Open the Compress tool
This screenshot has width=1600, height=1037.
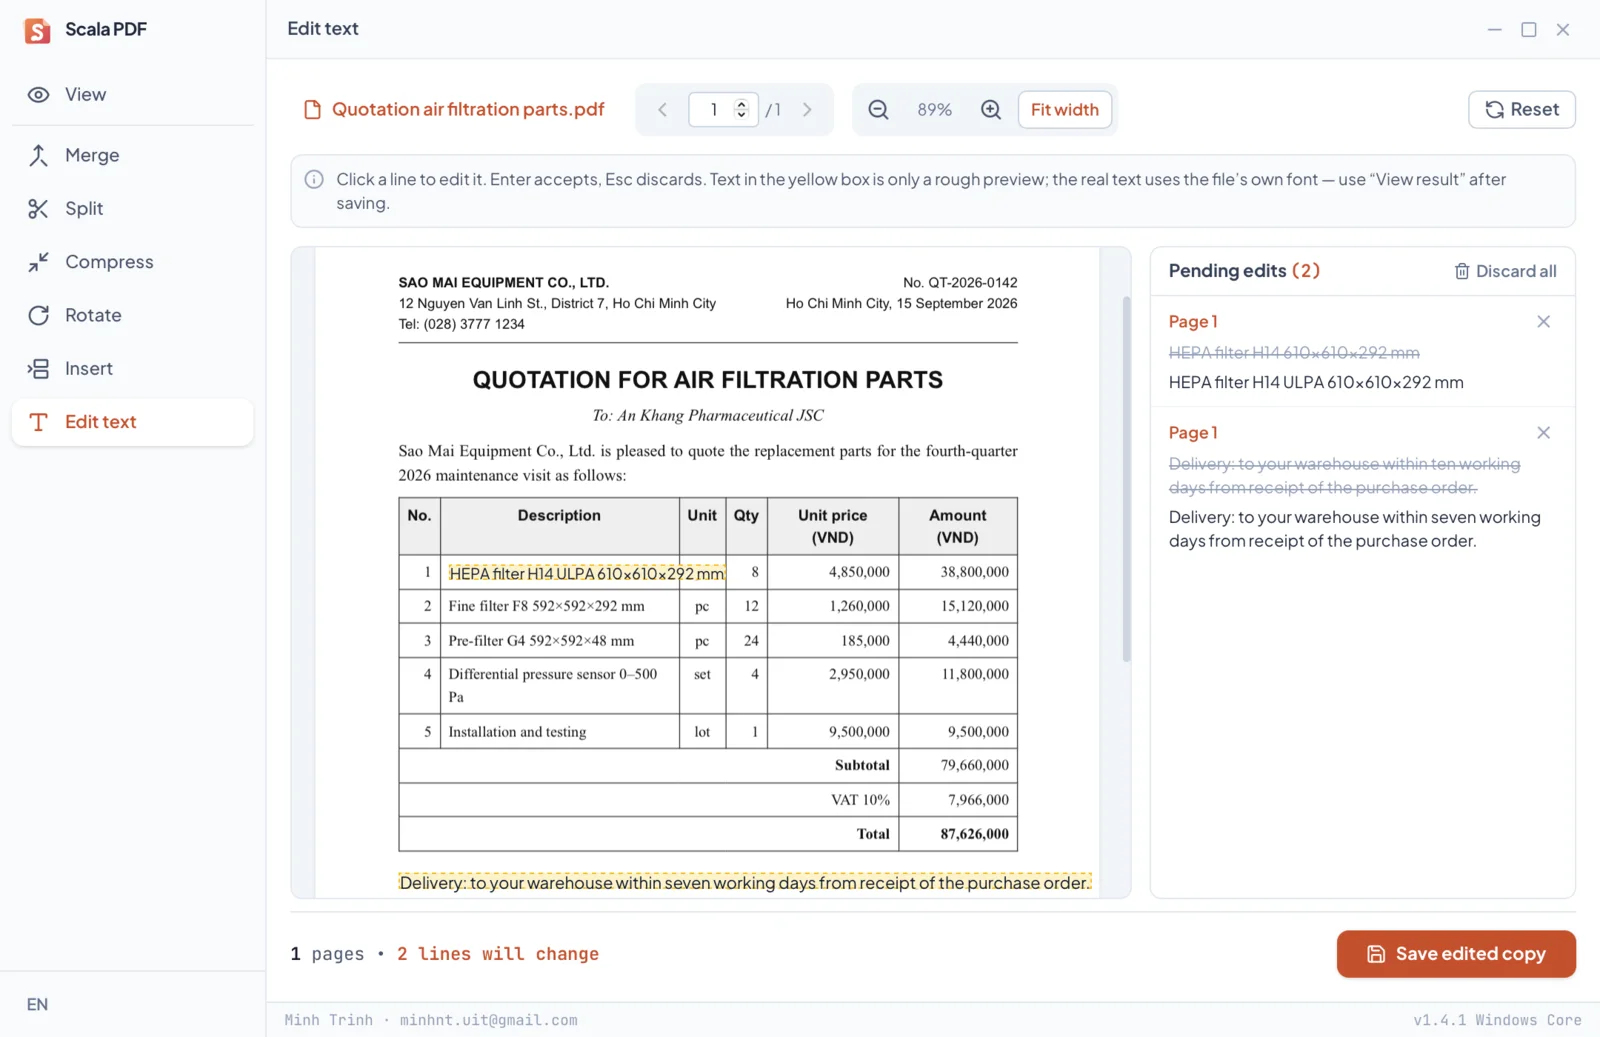[132, 262]
